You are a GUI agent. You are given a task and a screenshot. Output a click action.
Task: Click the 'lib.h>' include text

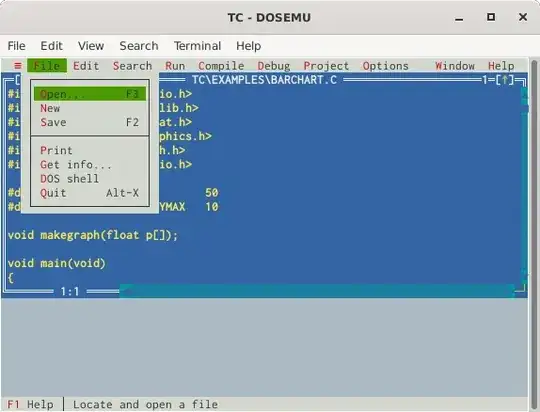pyautogui.click(x=179, y=108)
